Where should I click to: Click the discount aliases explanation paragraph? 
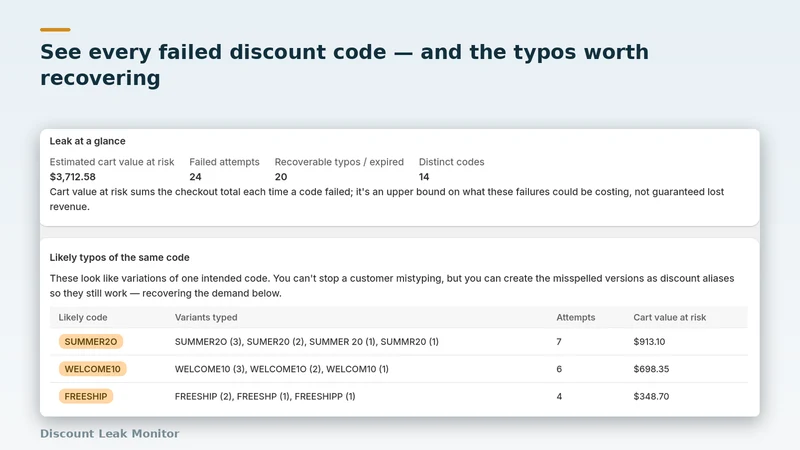coord(392,286)
